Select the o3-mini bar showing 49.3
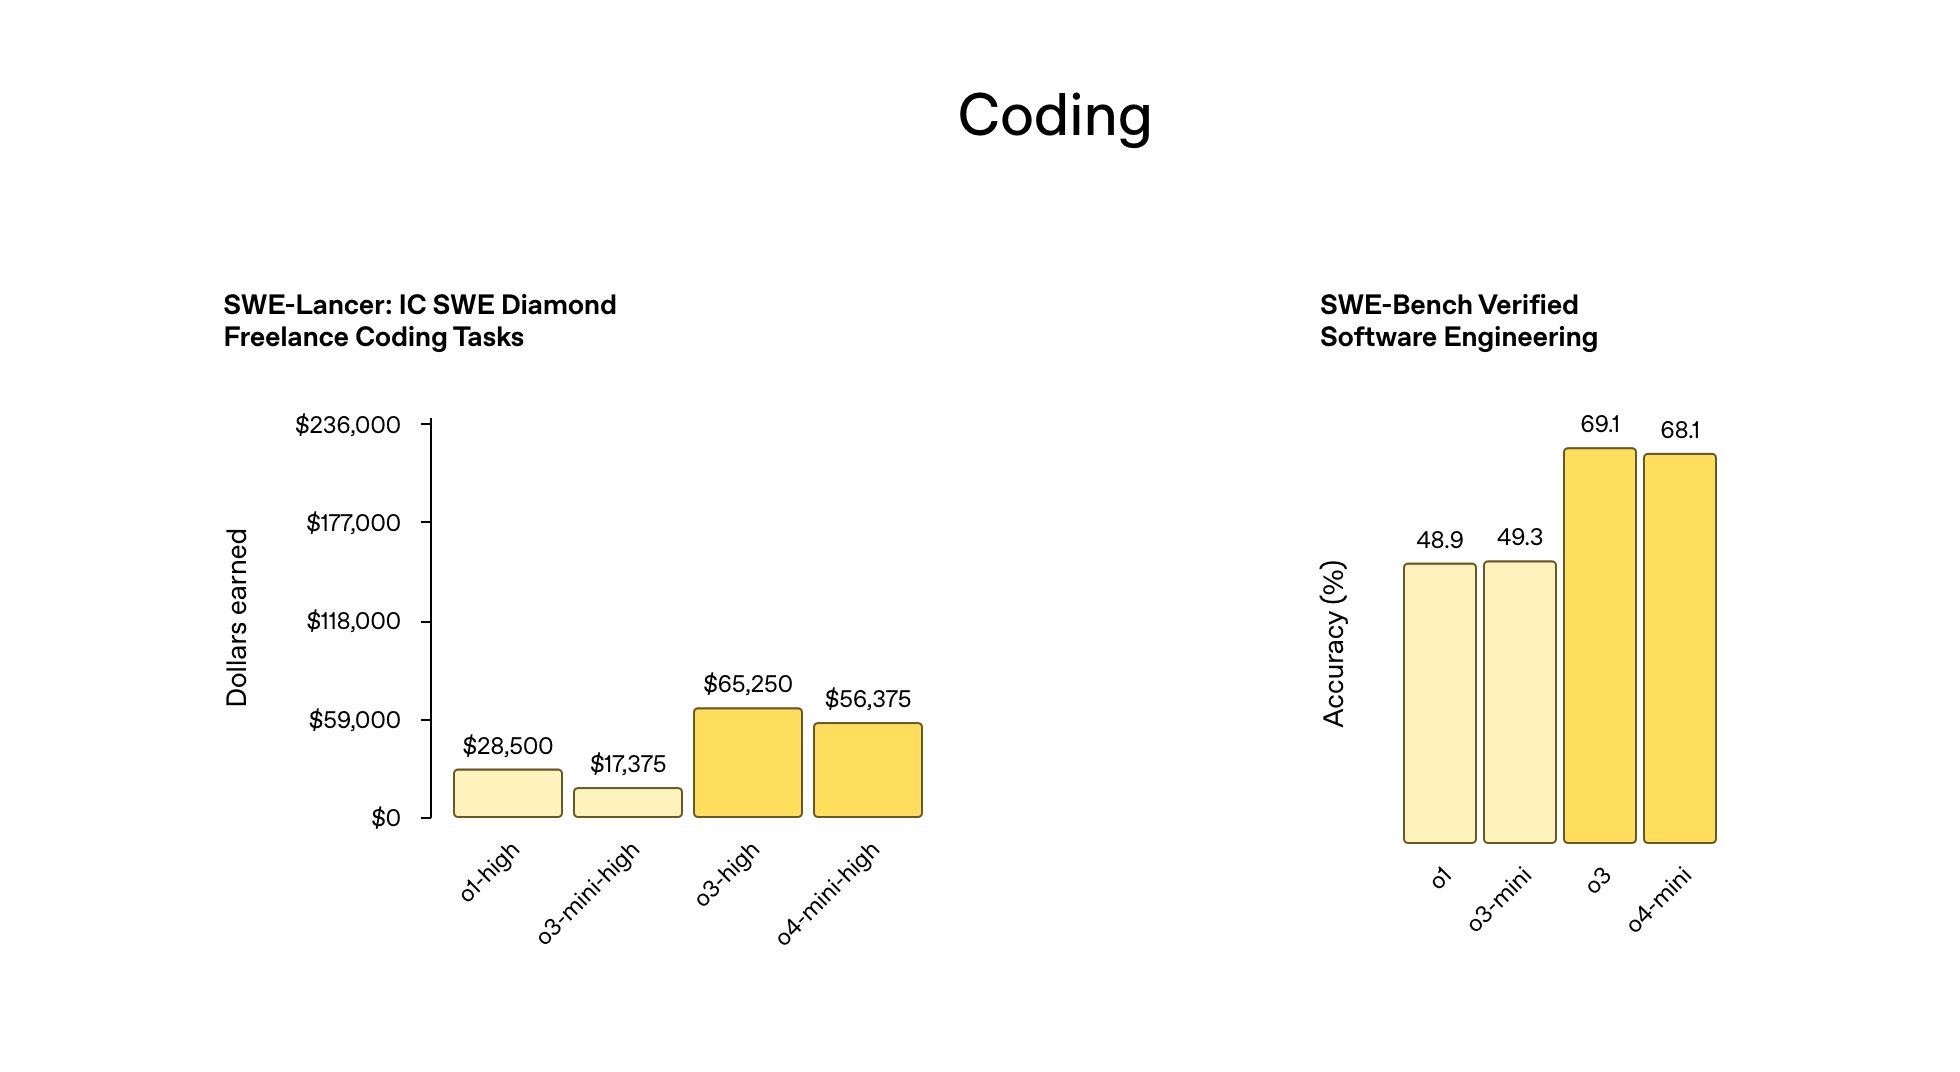This screenshot has width=1960, height=1072. pos(1520,702)
